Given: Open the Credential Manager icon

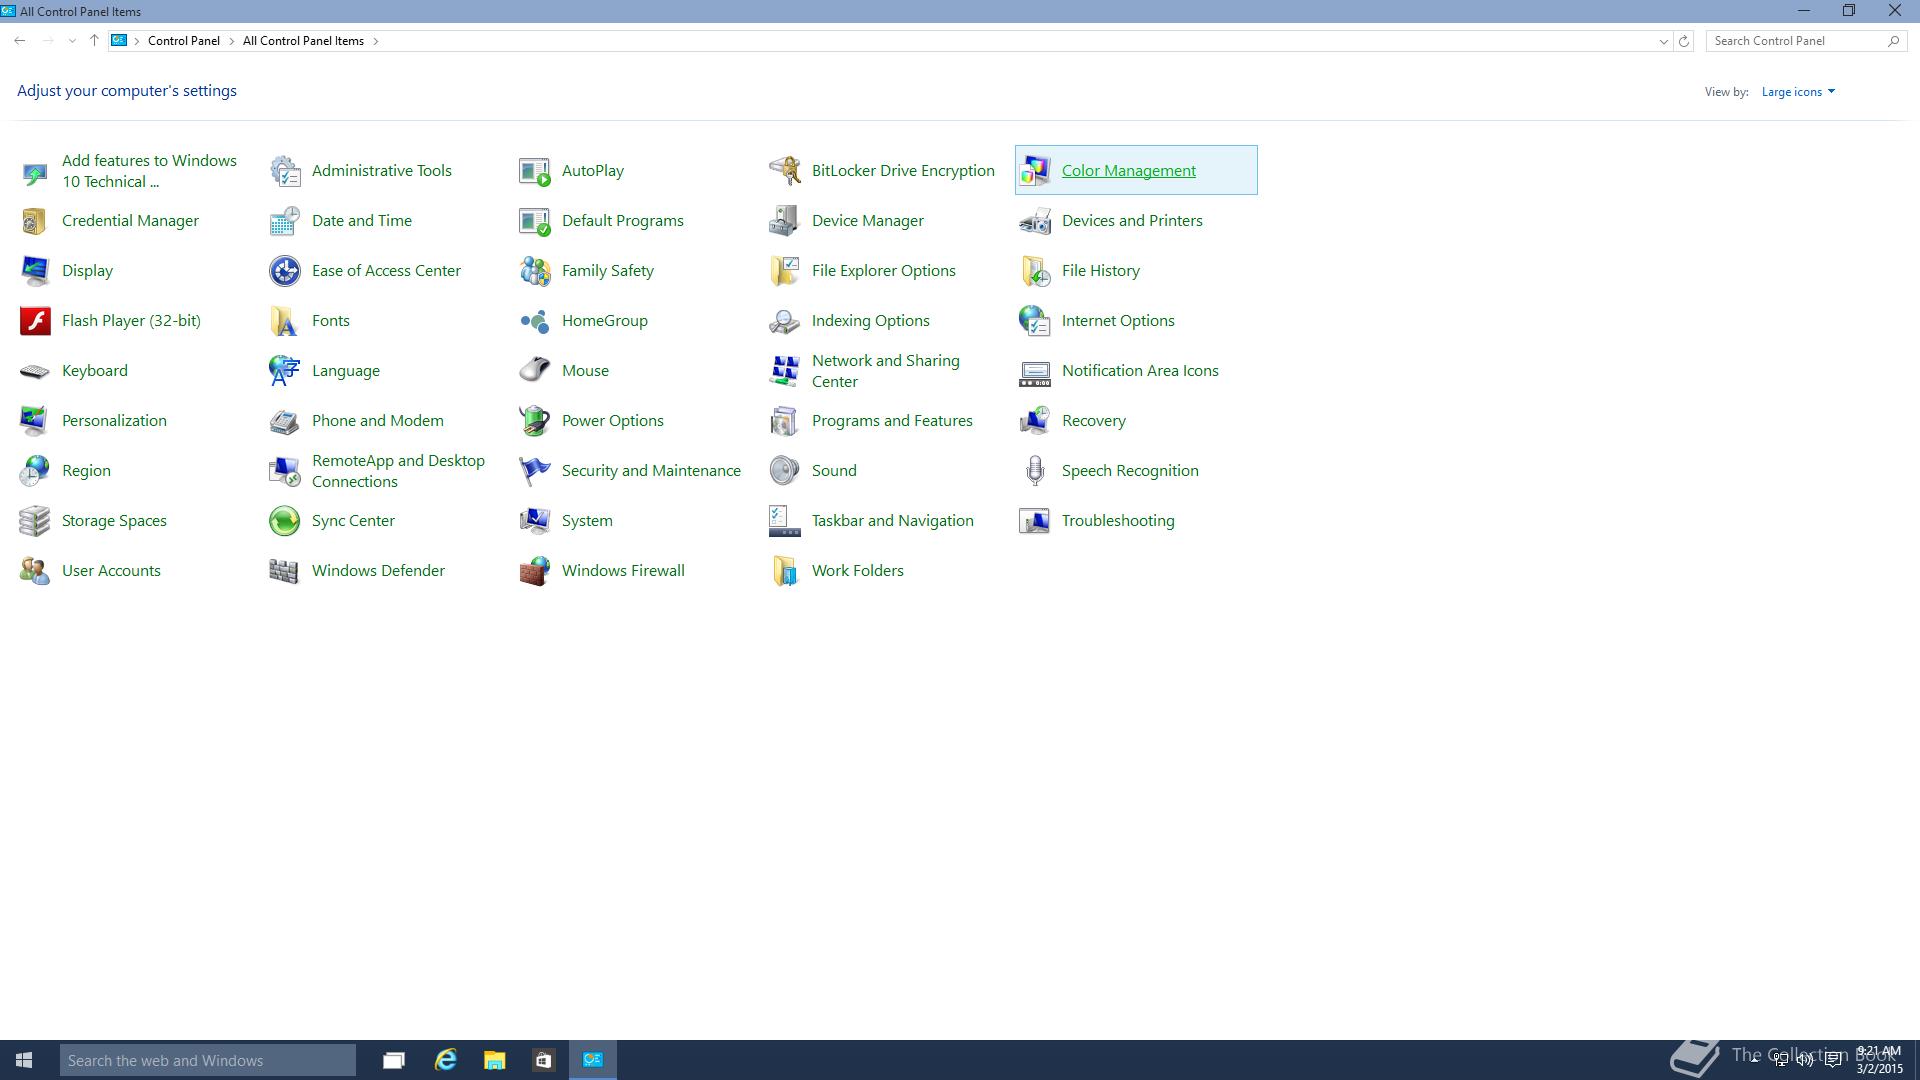Looking at the screenshot, I should (x=35, y=221).
